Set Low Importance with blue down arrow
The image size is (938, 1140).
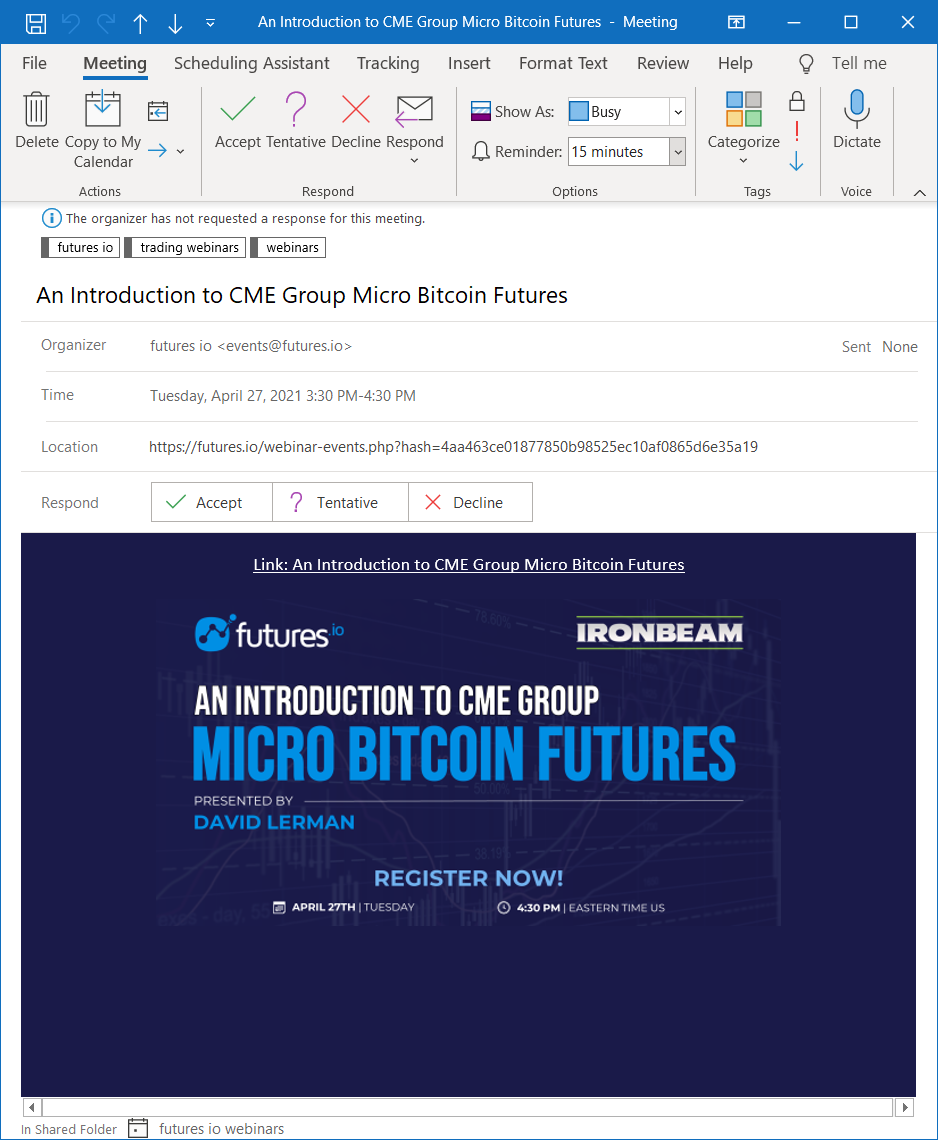click(x=797, y=161)
